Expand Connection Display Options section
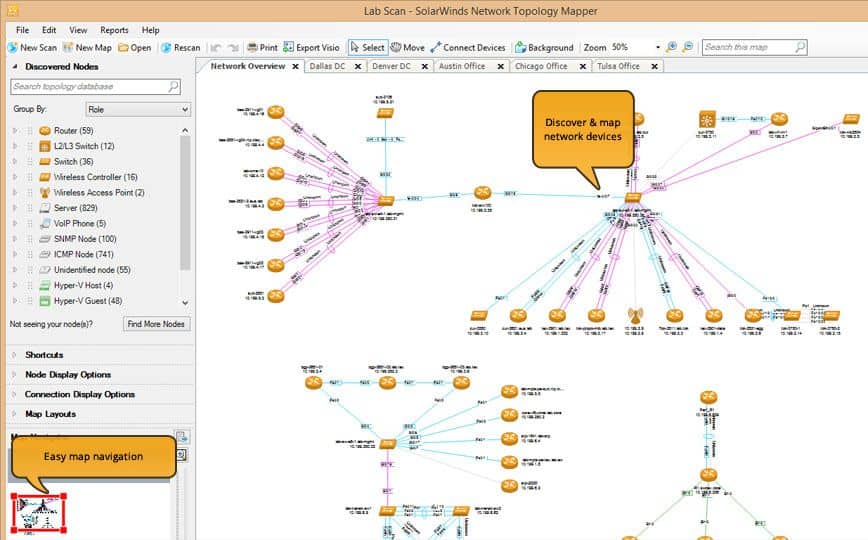The width and height of the screenshot is (868, 540). [x=14, y=394]
